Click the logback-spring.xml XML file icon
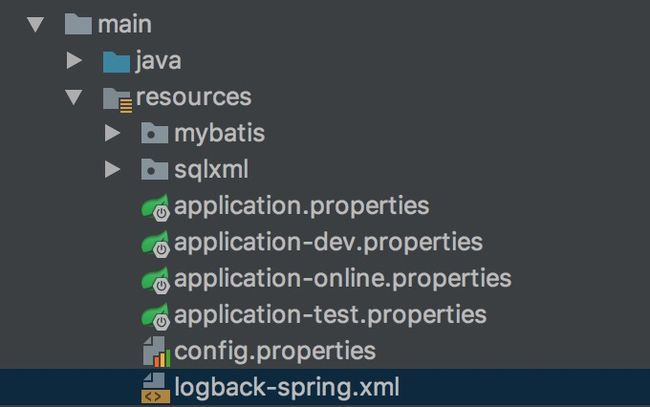The width and height of the screenshot is (650, 407). (x=155, y=388)
